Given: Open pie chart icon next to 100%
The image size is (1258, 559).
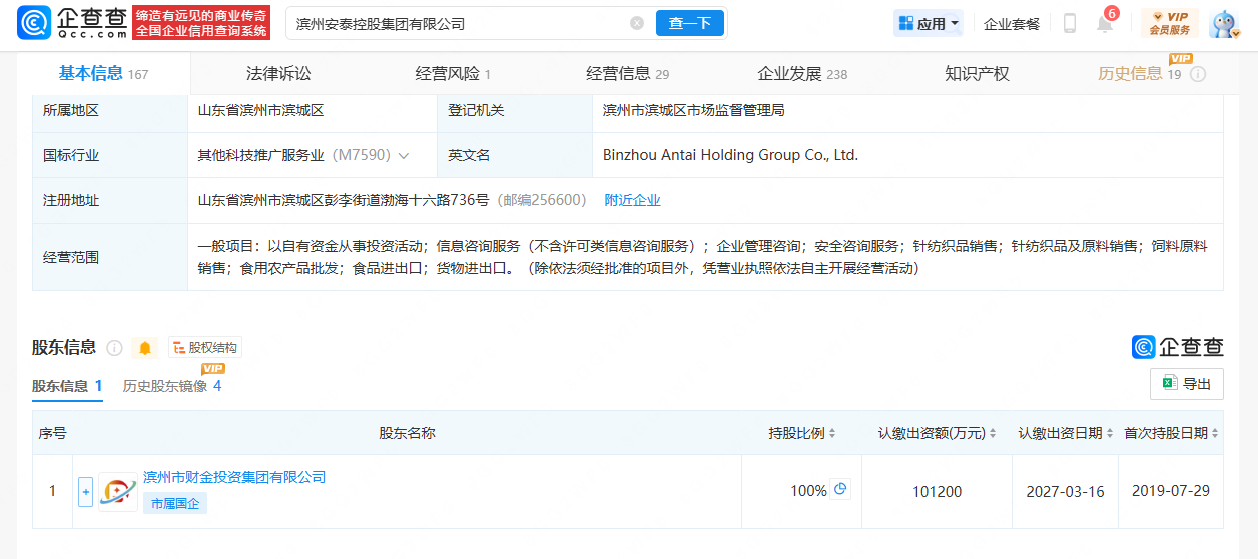Looking at the screenshot, I should click(x=840, y=490).
